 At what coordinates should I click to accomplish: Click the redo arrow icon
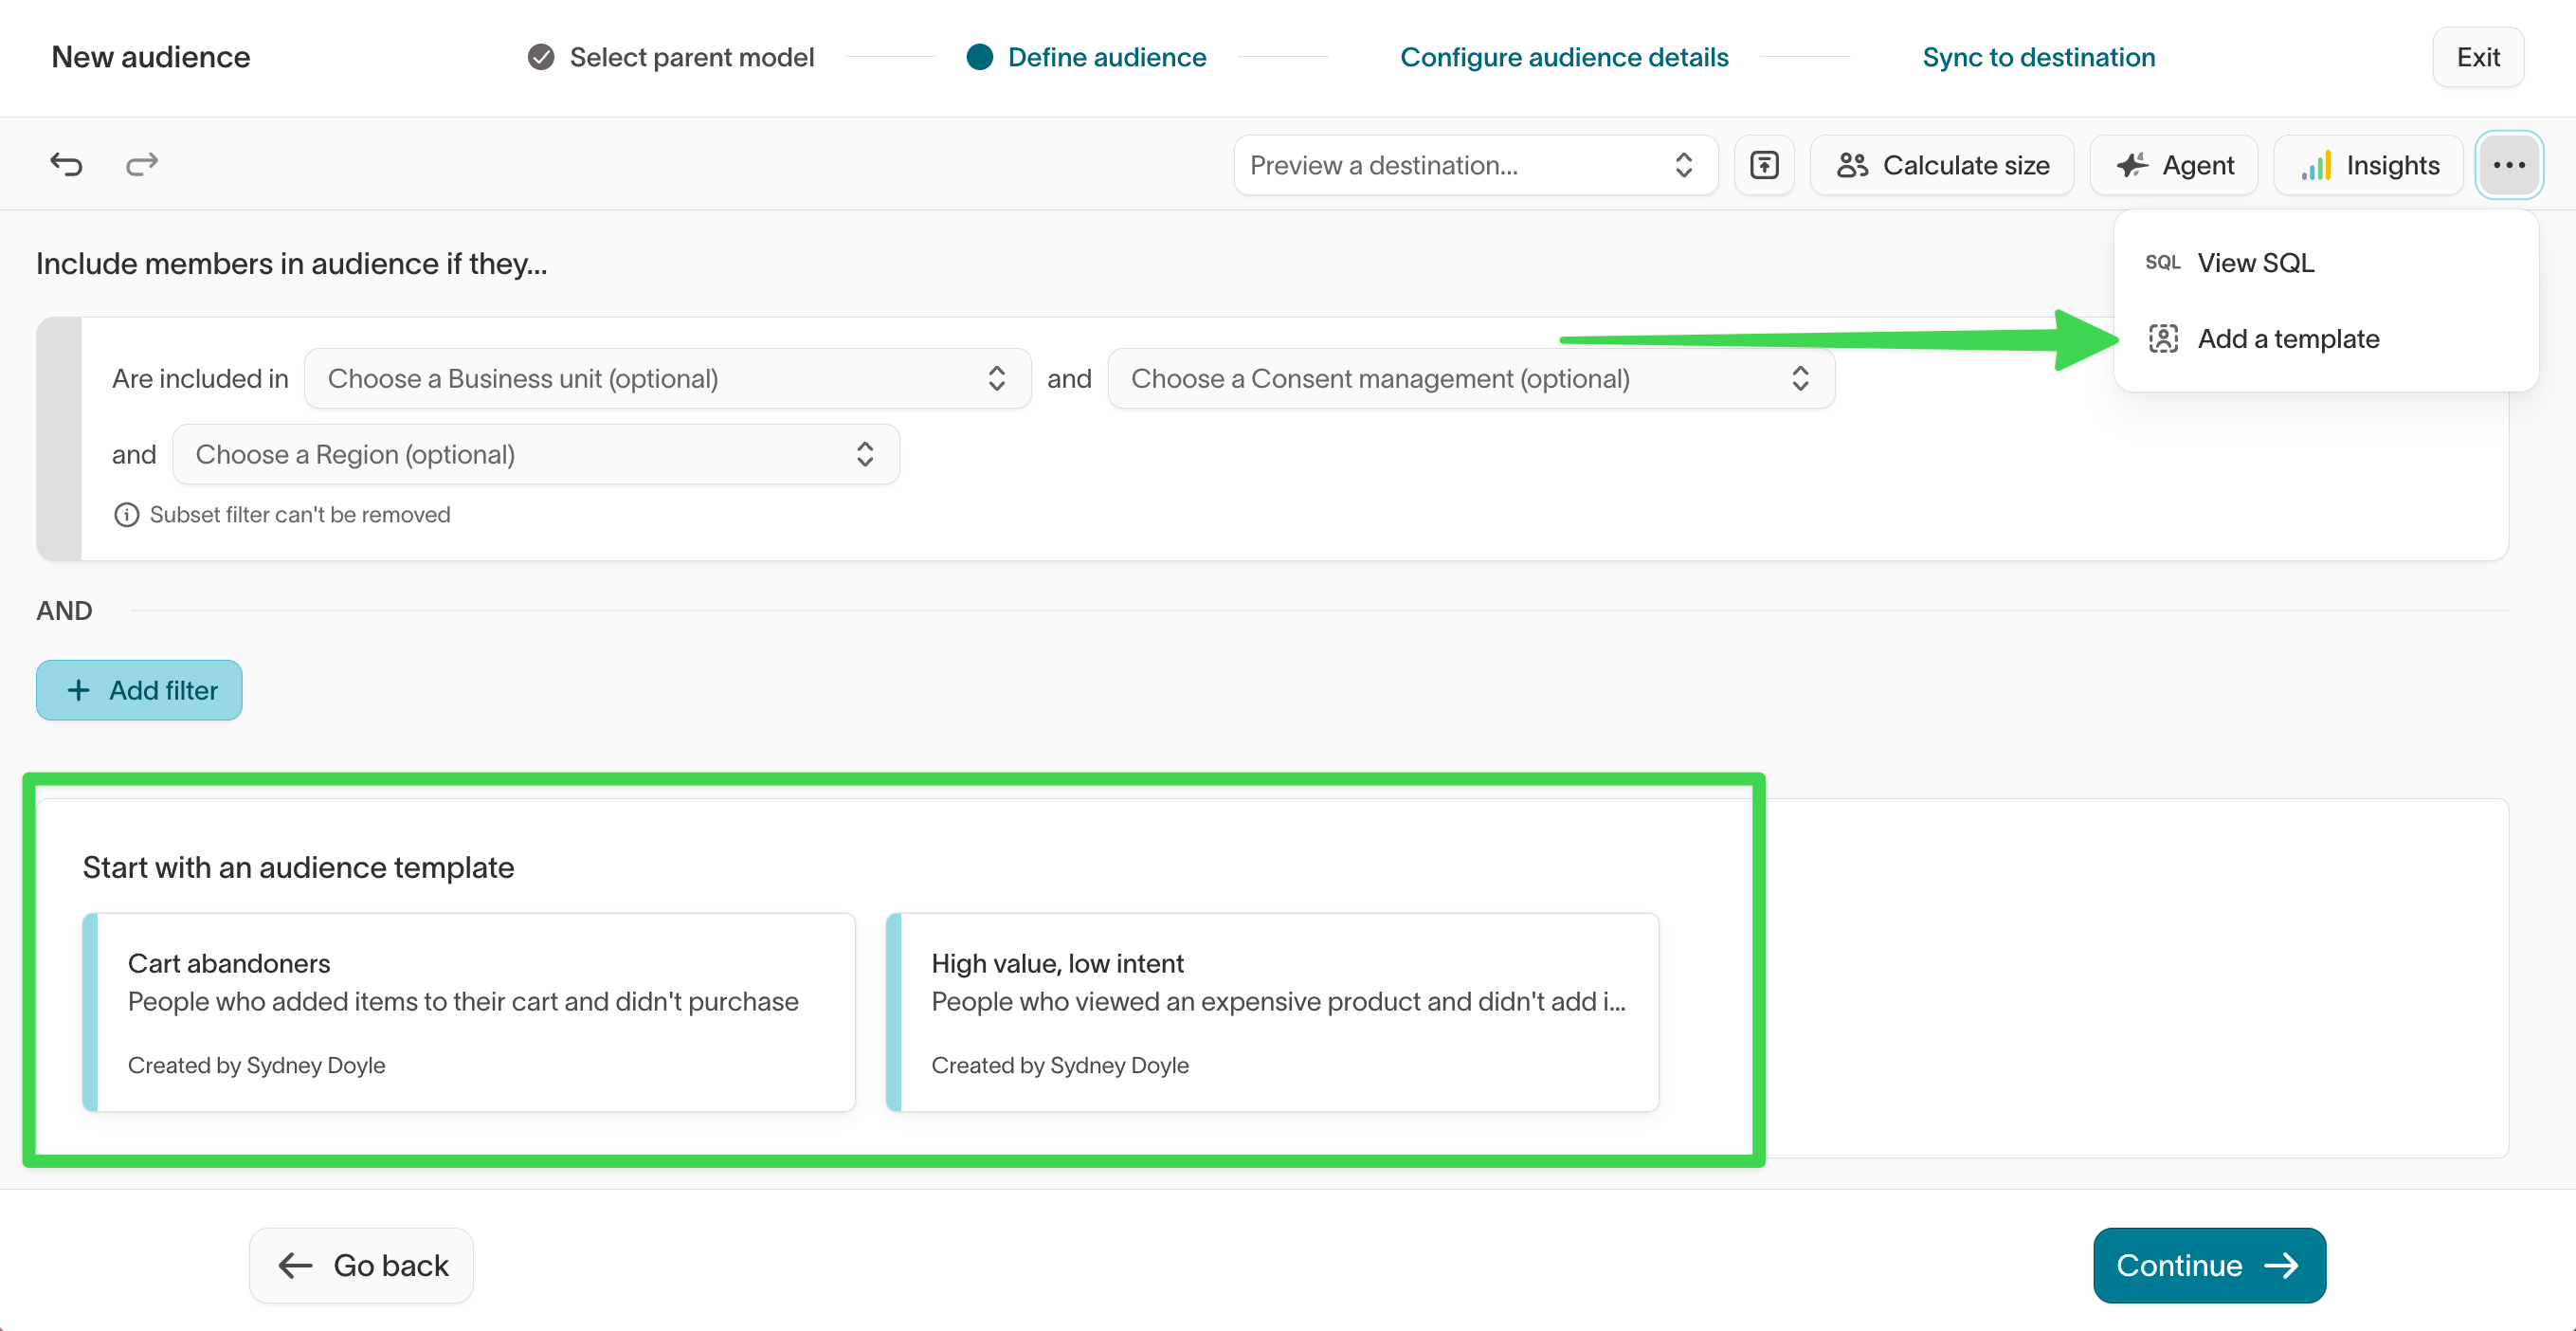pos(142,164)
